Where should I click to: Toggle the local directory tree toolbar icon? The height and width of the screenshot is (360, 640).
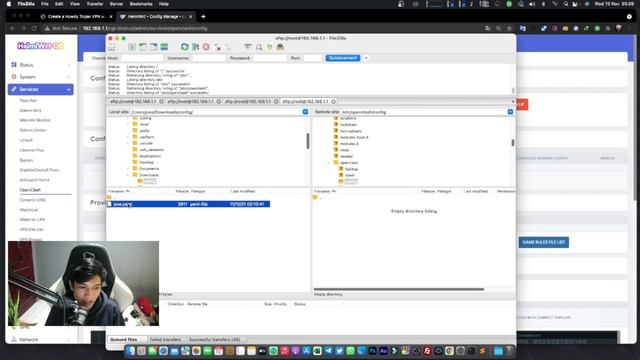(142, 47)
